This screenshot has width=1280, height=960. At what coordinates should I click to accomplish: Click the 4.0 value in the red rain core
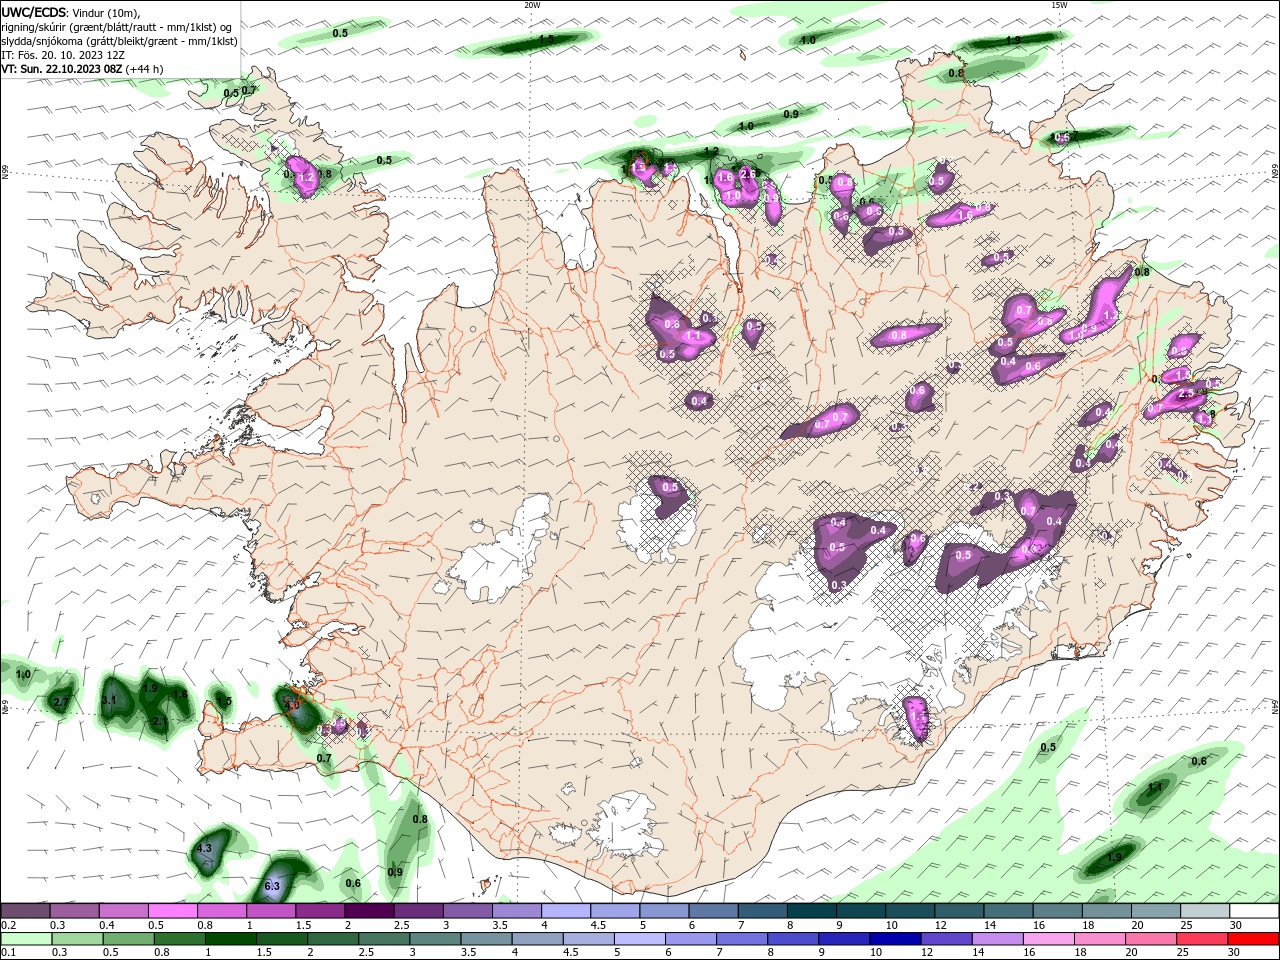click(293, 705)
